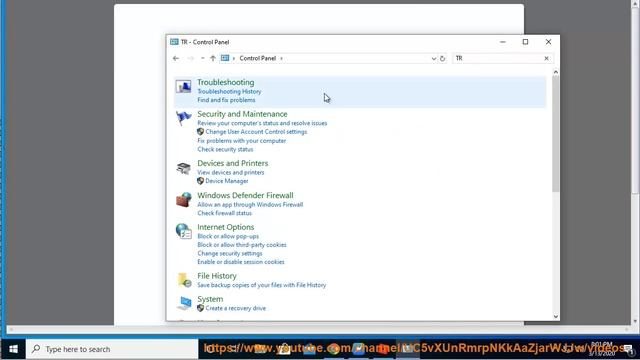Screen dimensions: 640x360
Task: Click the Control Panel breadcrumb in the address bar
Action: coord(258,58)
